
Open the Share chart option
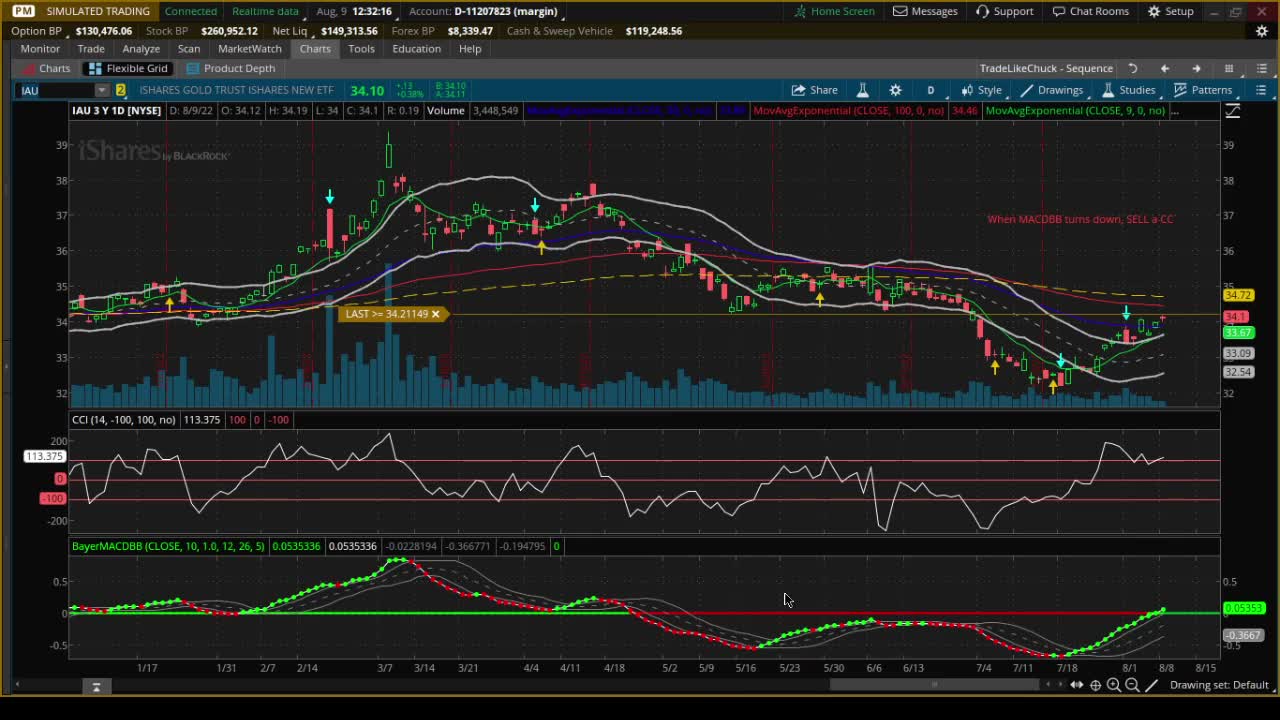tap(815, 90)
